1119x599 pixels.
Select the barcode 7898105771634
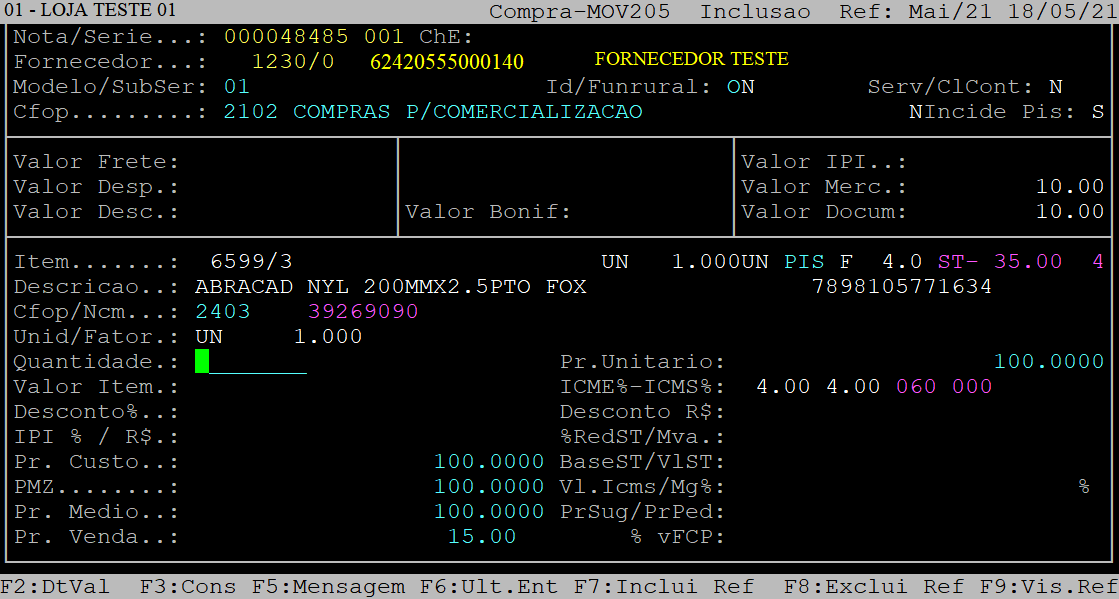(x=902, y=287)
